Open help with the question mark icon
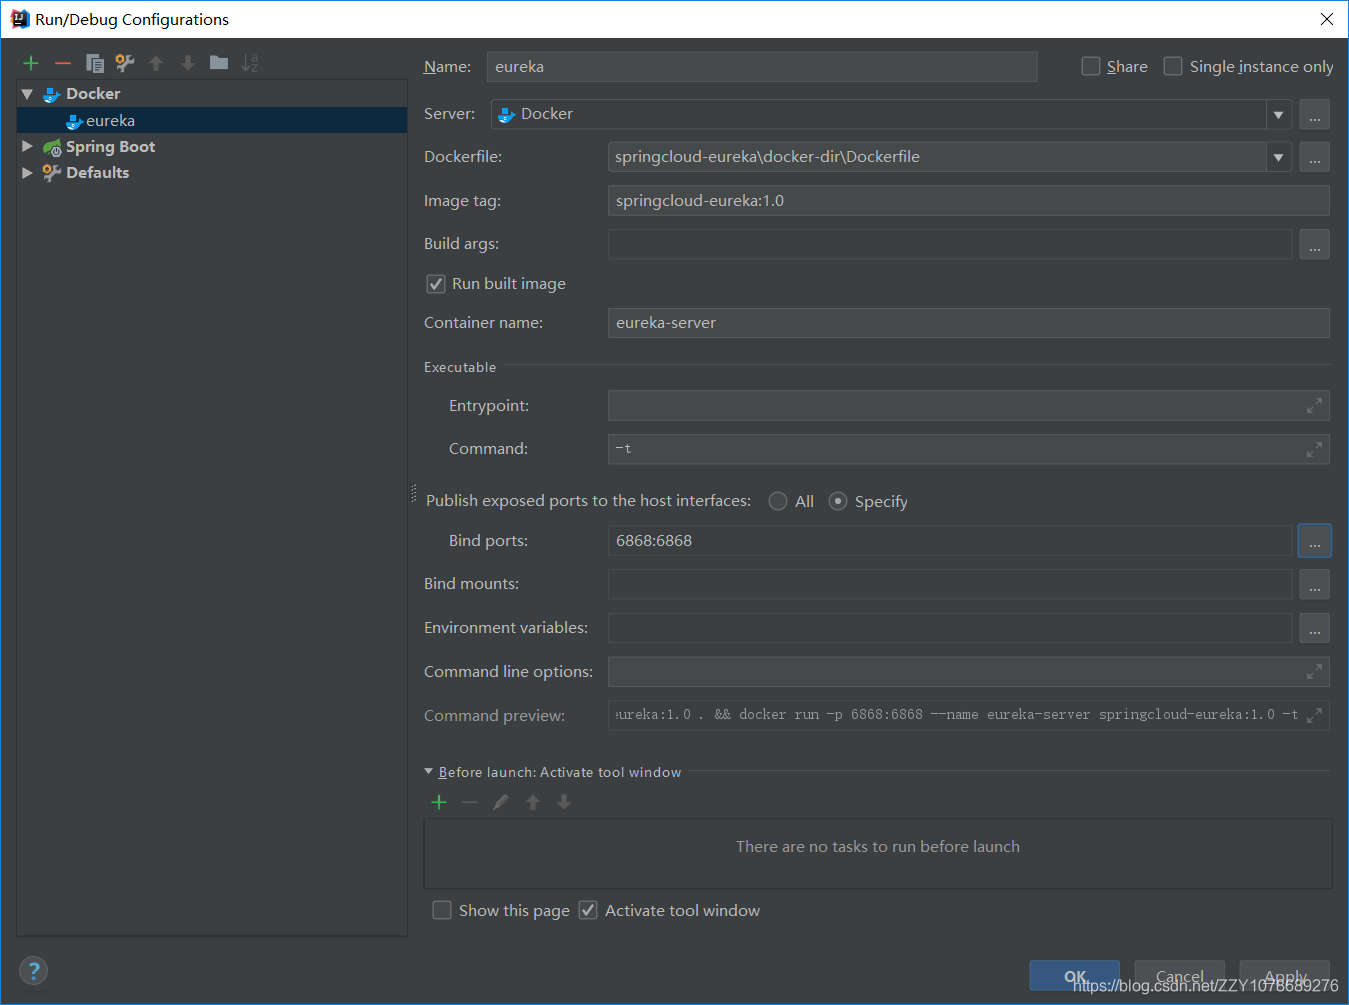 coord(33,970)
